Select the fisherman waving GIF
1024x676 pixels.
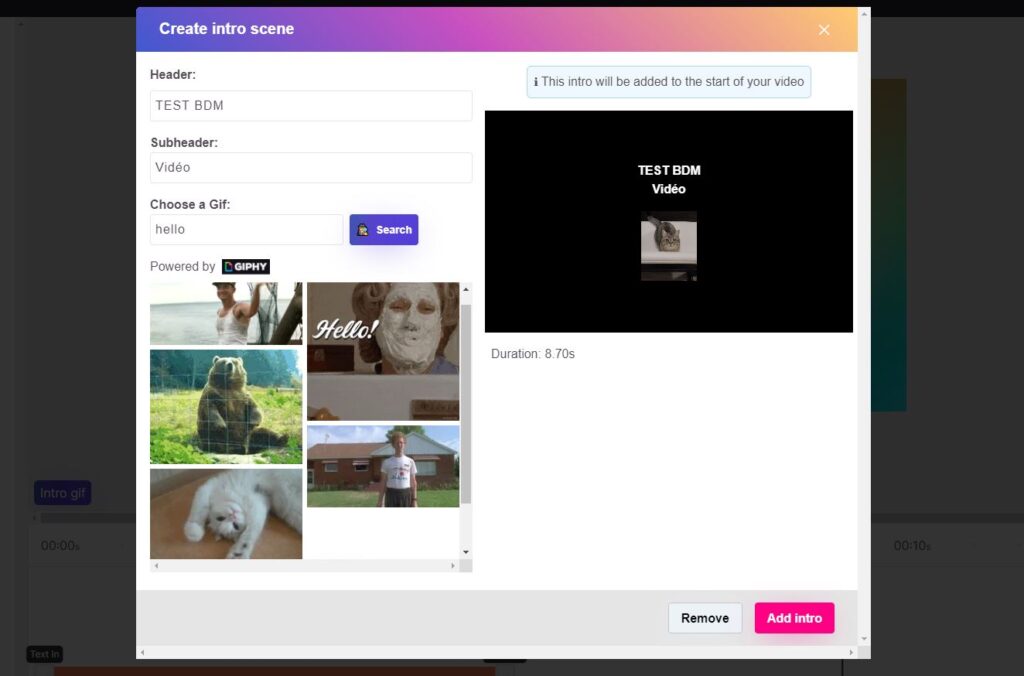click(x=226, y=313)
